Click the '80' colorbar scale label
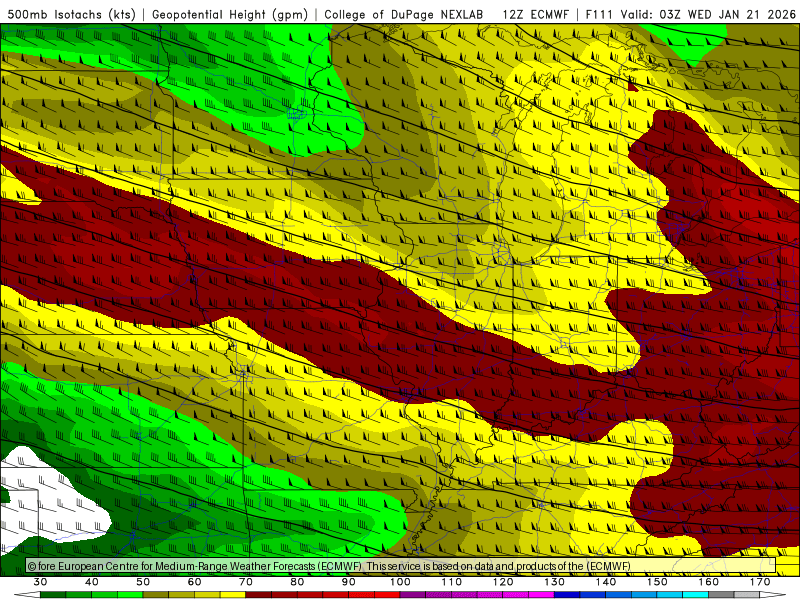 coord(297,582)
